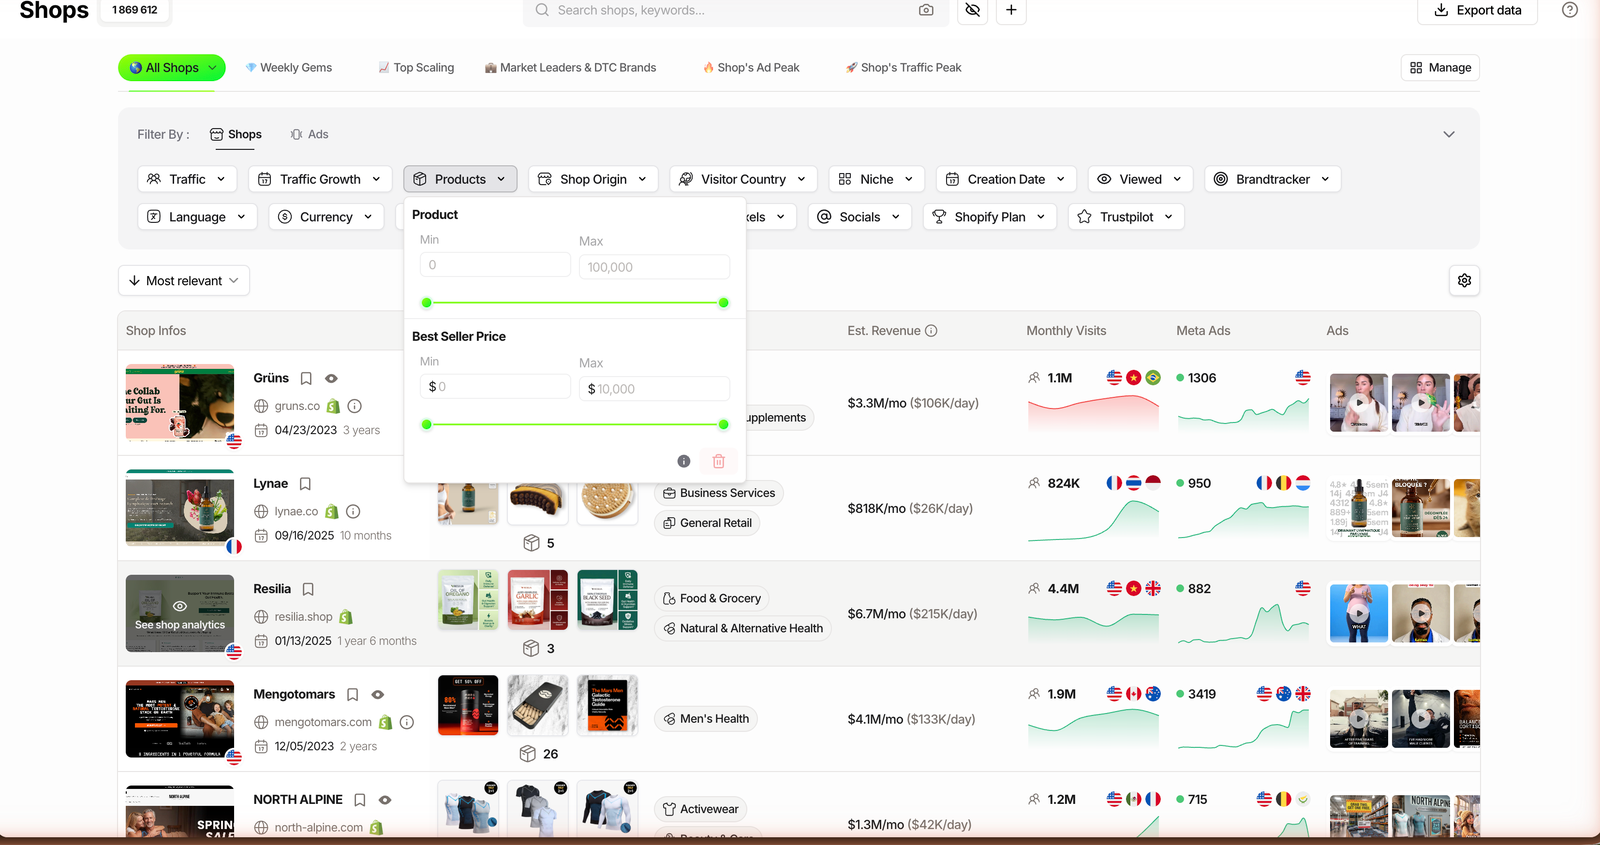Click the Shopify icon next to north-alpine.com
The image size is (1600, 845).
pos(377,828)
